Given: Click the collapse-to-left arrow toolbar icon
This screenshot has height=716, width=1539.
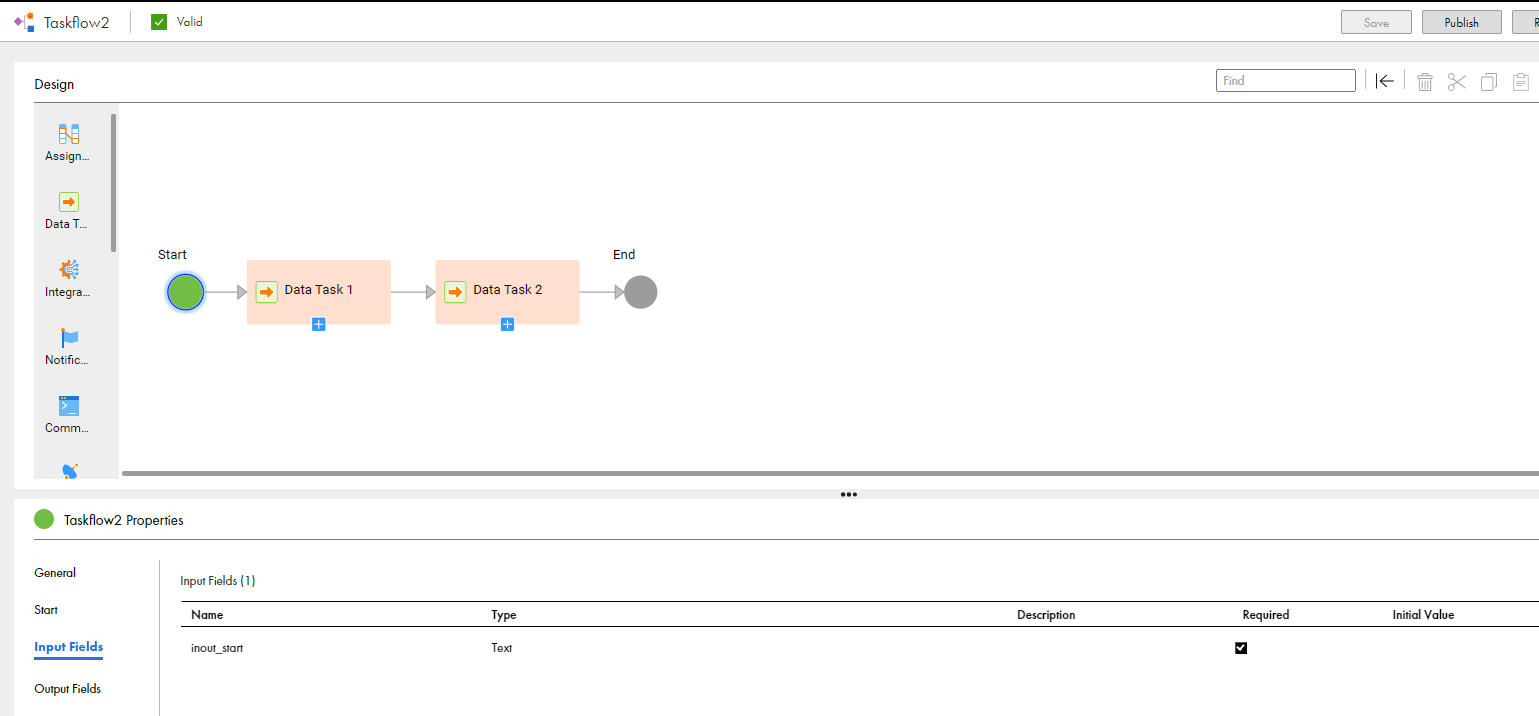Looking at the screenshot, I should point(1384,81).
